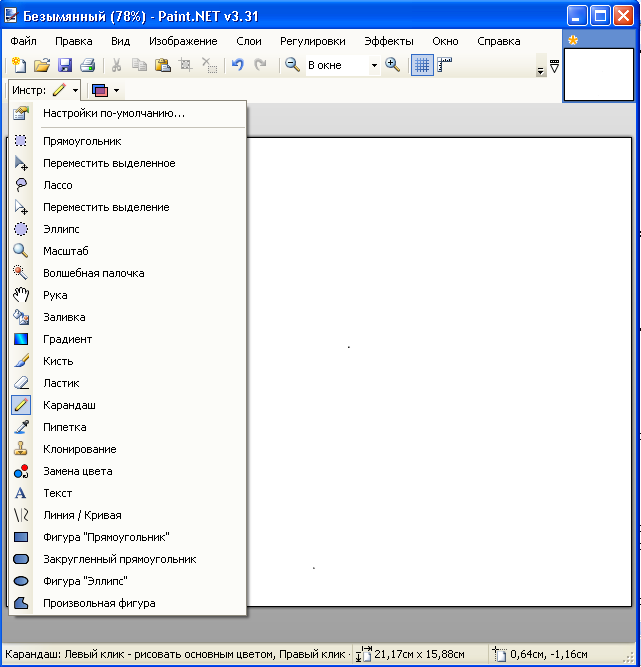Viewport: 641px width, 667px height.
Task: Click the Save diskette icon
Action: pos(65,65)
